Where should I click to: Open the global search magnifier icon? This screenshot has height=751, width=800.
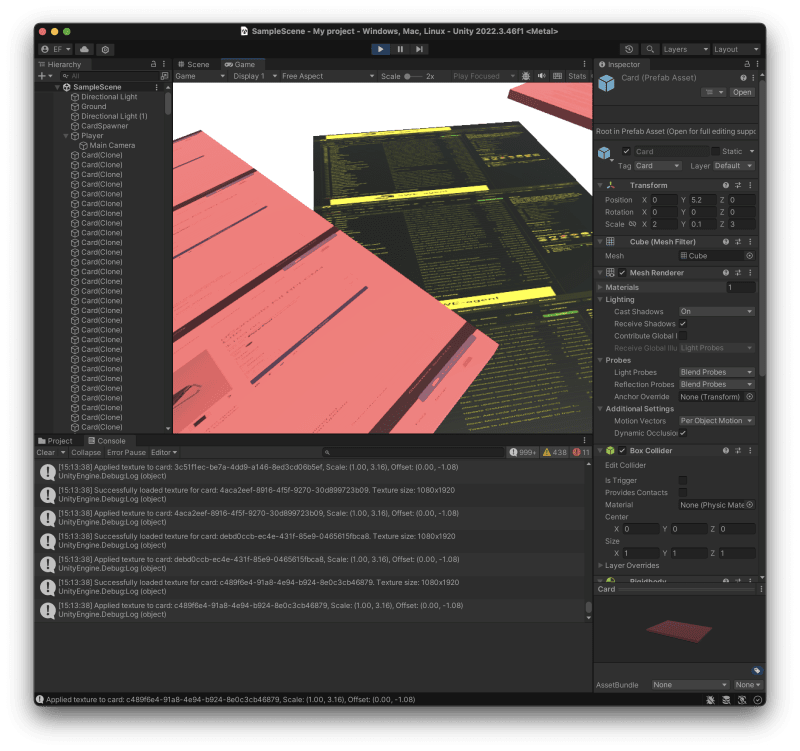649,49
